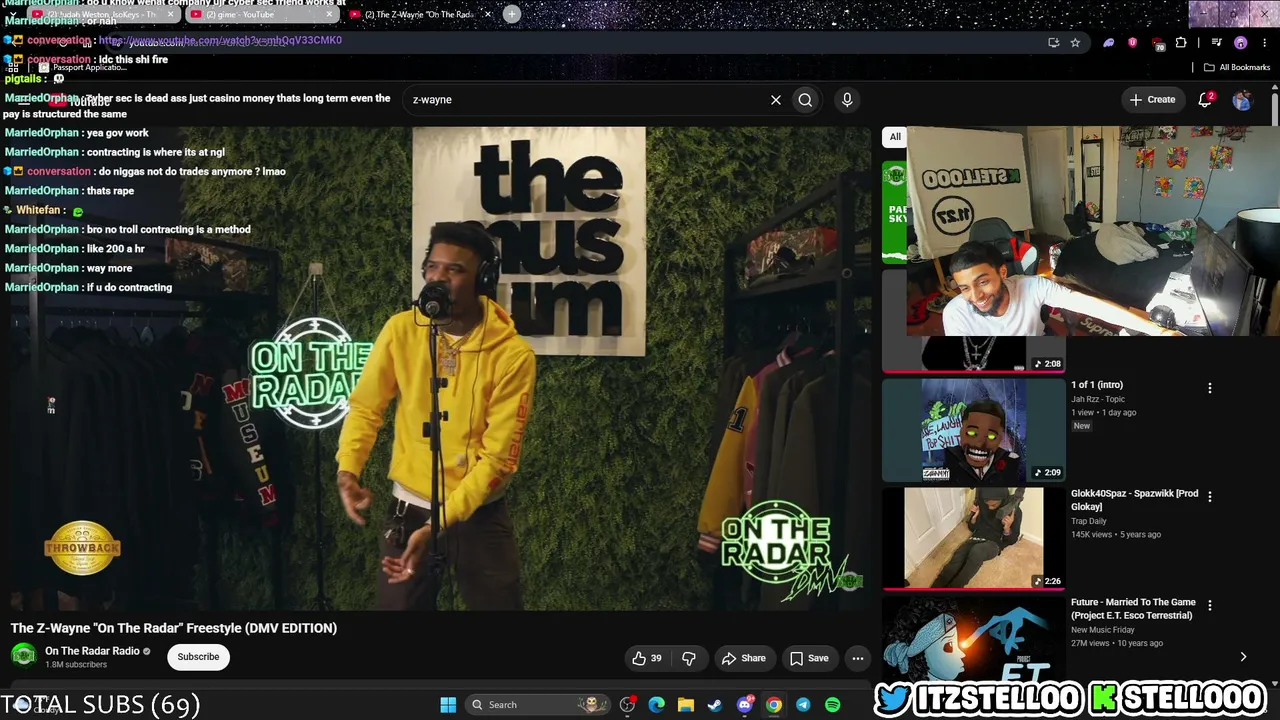Bookmark this page with the star
The height and width of the screenshot is (720, 1280).
click(x=1075, y=43)
